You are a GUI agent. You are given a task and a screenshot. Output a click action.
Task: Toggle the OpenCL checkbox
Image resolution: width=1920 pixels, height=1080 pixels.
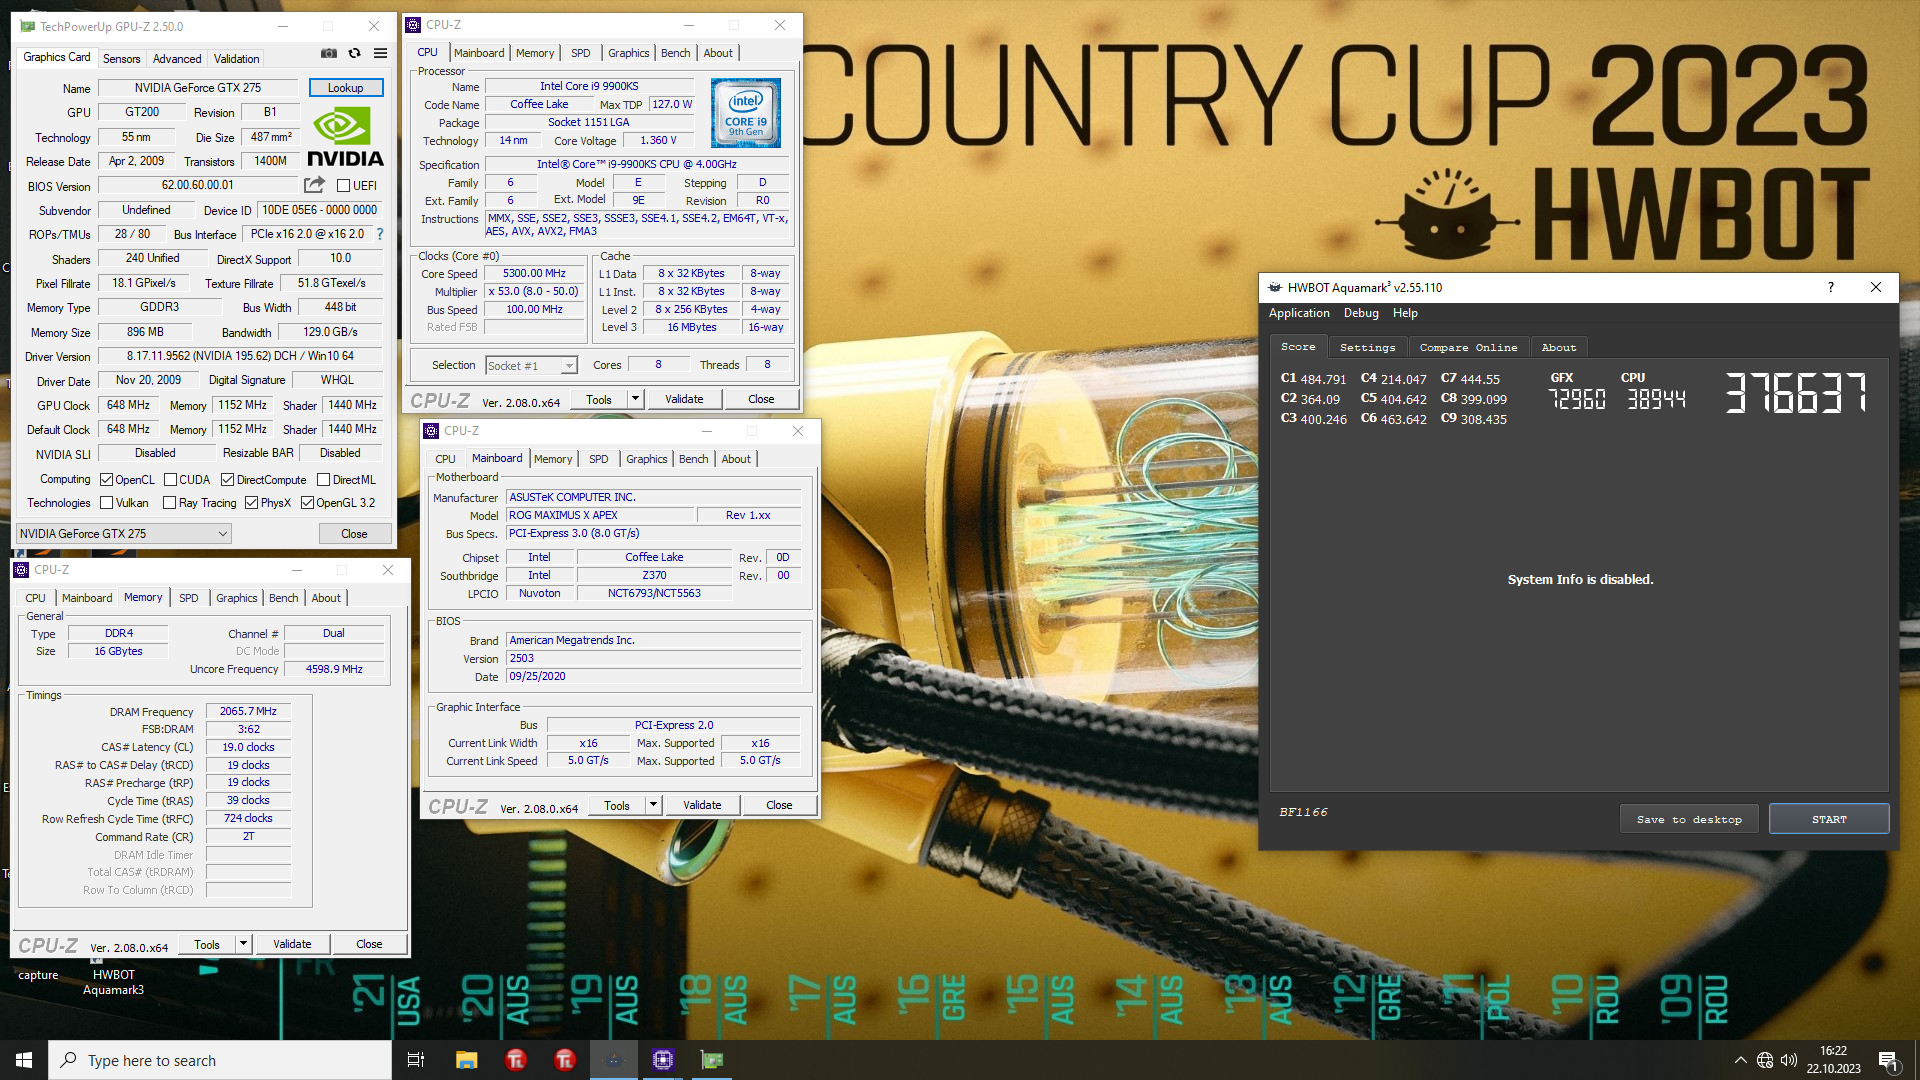tap(106, 480)
